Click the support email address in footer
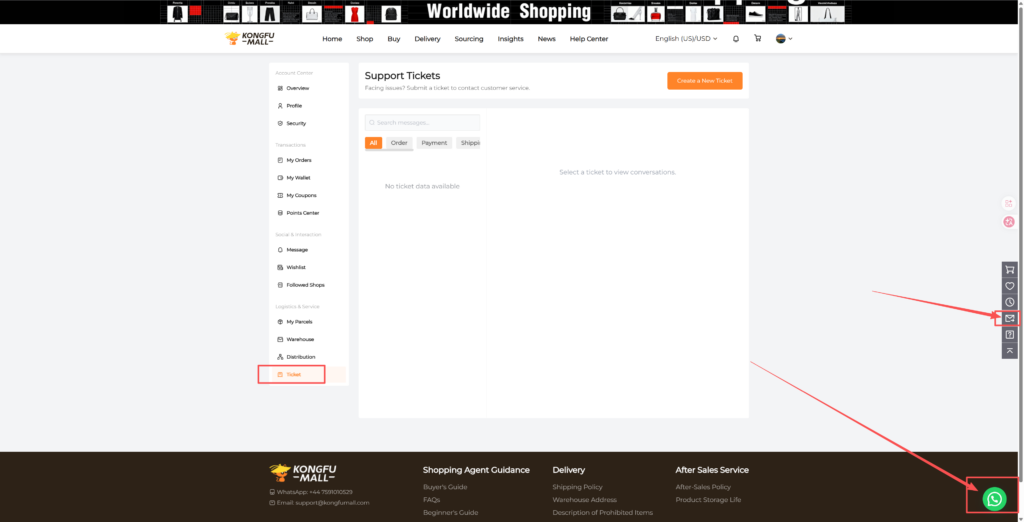Viewport: 1024px width, 522px height. click(332, 503)
